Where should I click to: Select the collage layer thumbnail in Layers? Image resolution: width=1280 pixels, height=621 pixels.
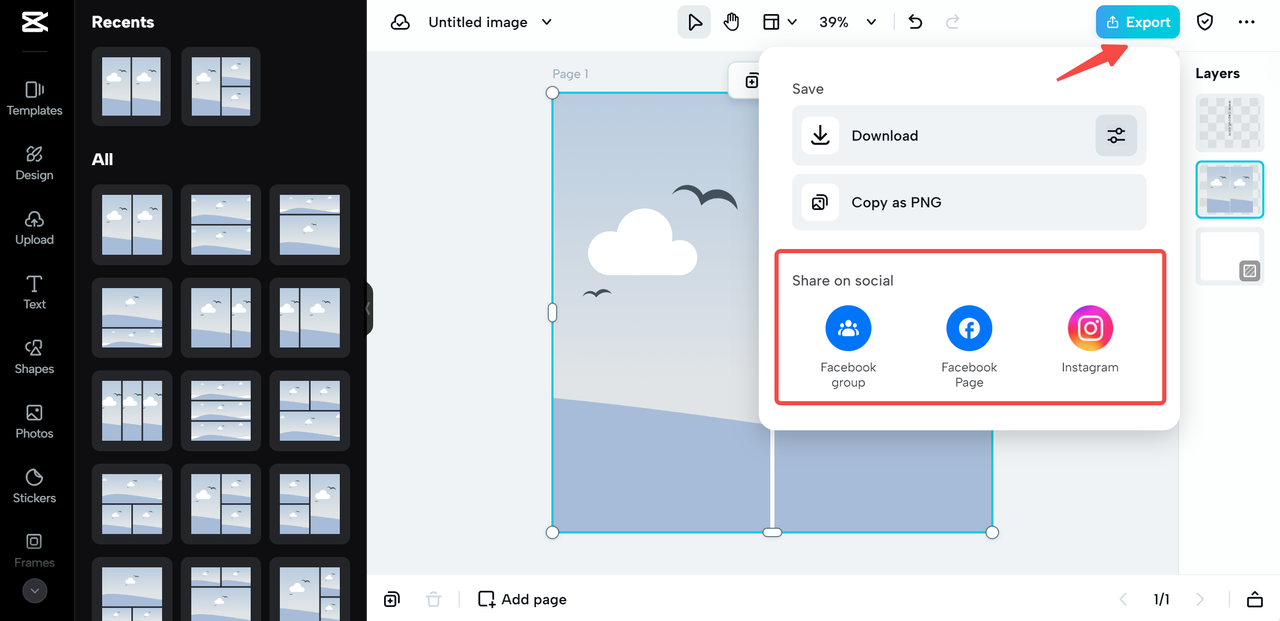click(x=1230, y=189)
